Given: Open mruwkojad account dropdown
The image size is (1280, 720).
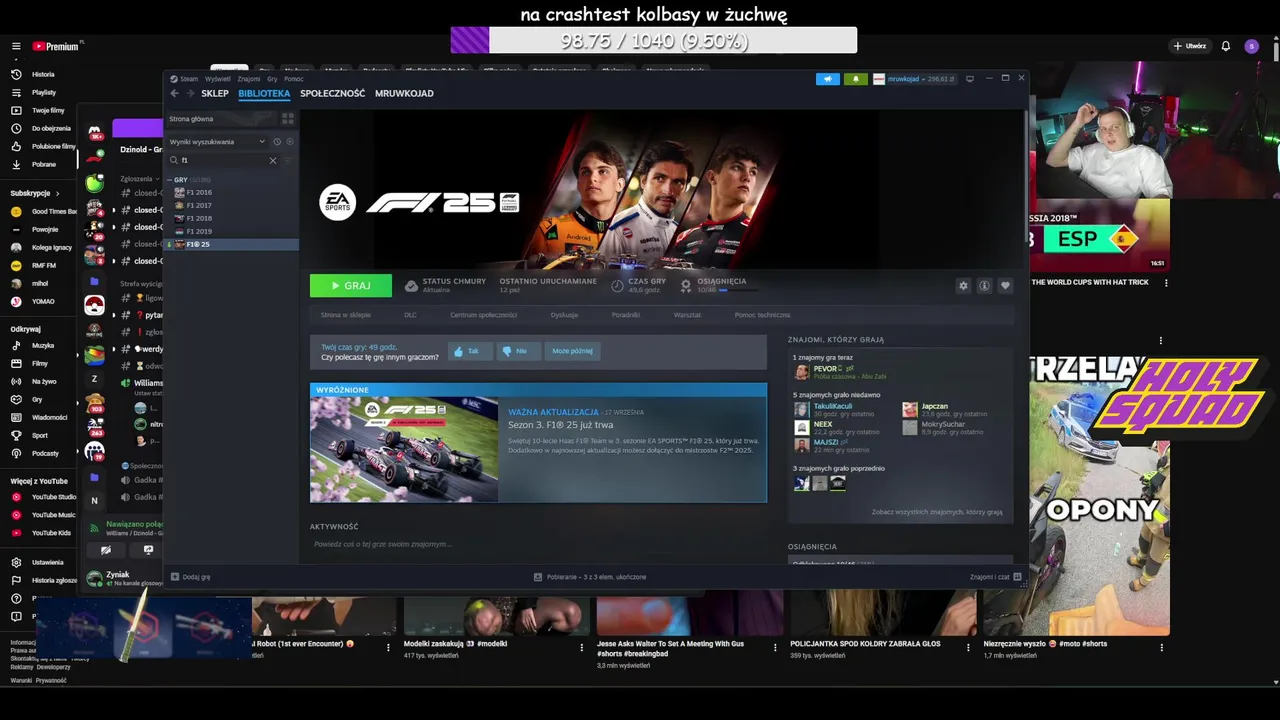Looking at the screenshot, I should 913,79.
